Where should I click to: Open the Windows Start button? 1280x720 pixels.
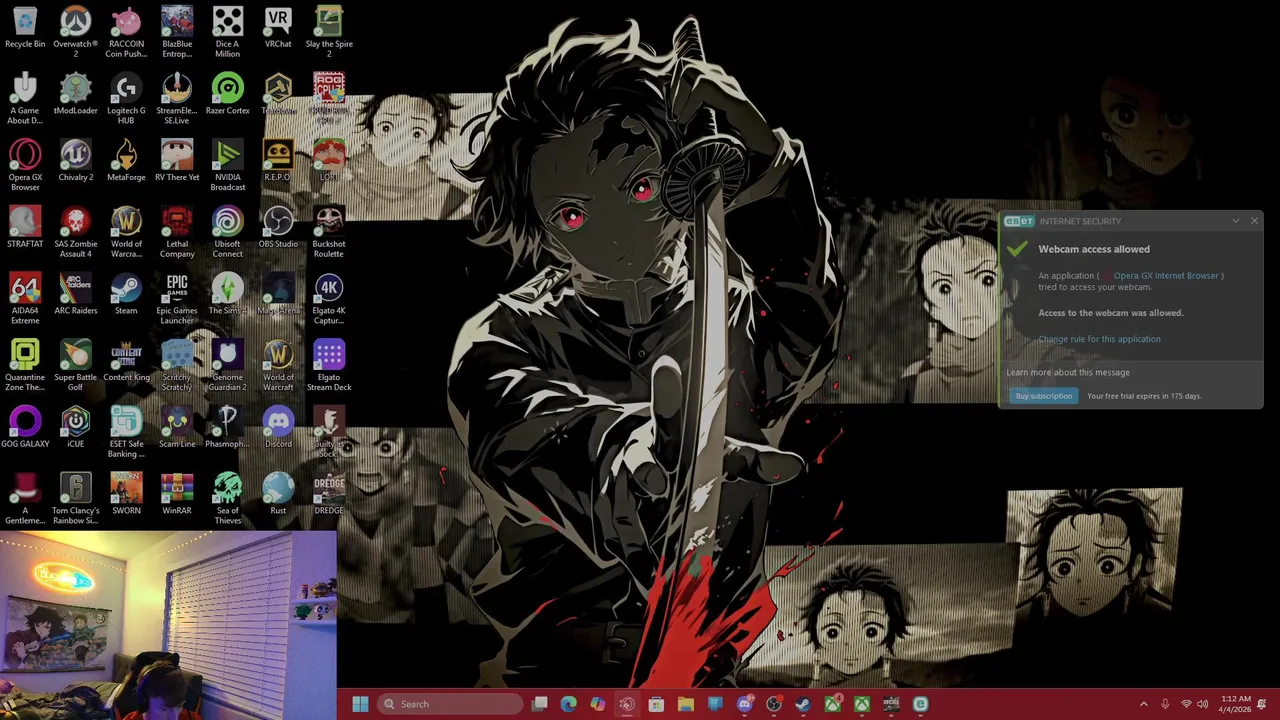(x=360, y=704)
